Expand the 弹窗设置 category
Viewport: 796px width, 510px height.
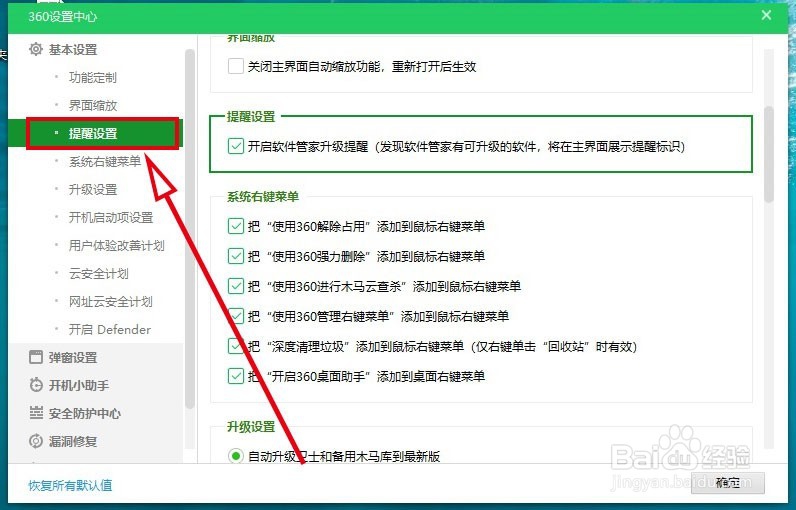73,357
